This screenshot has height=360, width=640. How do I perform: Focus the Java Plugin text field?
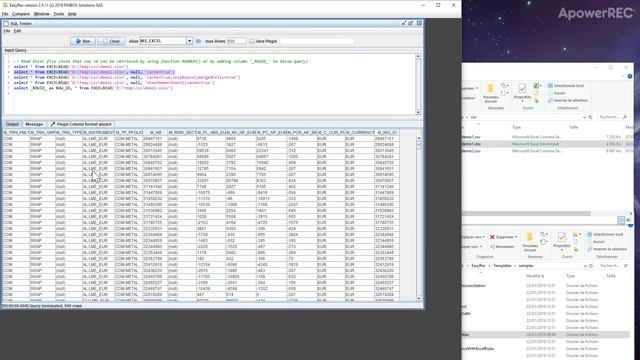[x=317, y=41]
